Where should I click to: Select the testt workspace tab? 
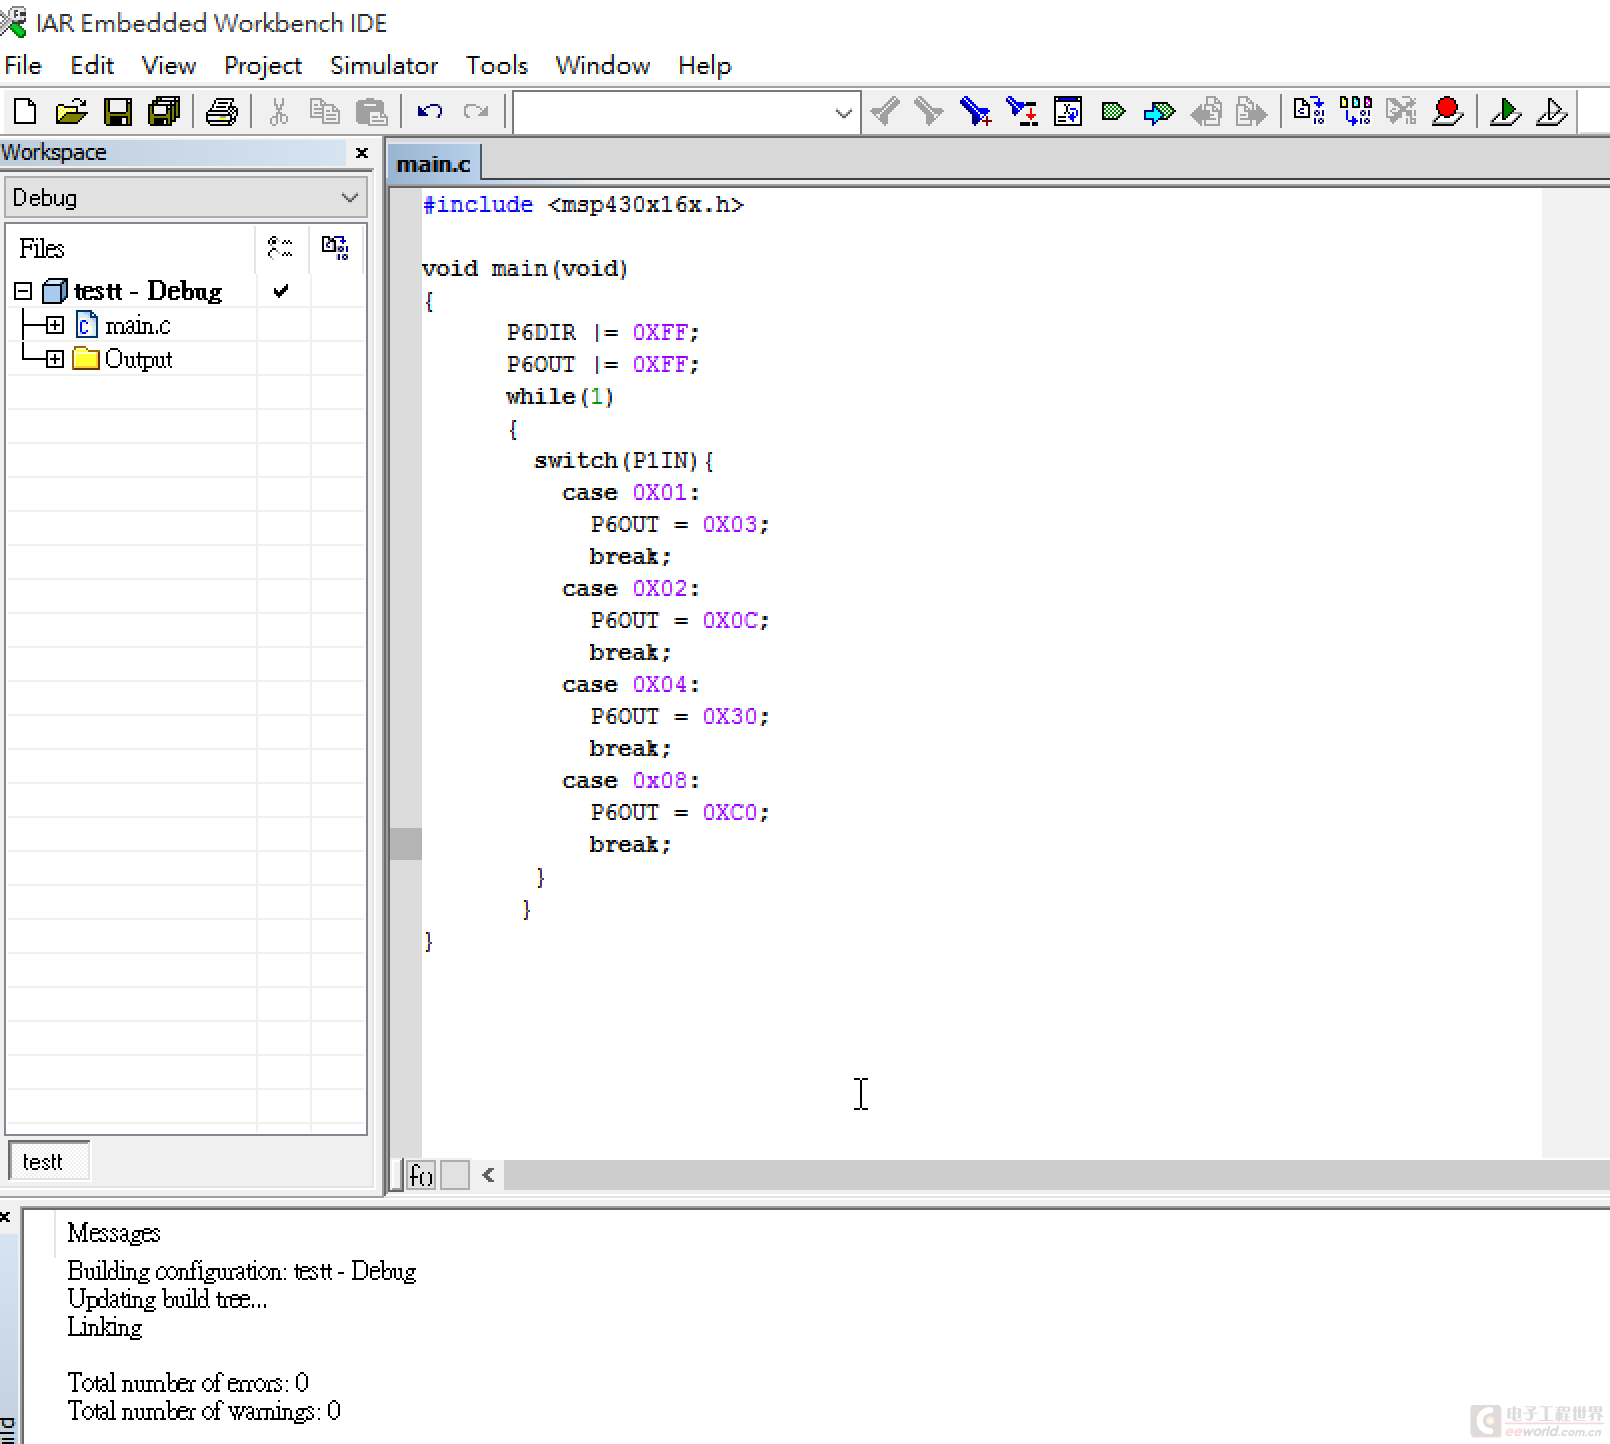pos(48,1161)
